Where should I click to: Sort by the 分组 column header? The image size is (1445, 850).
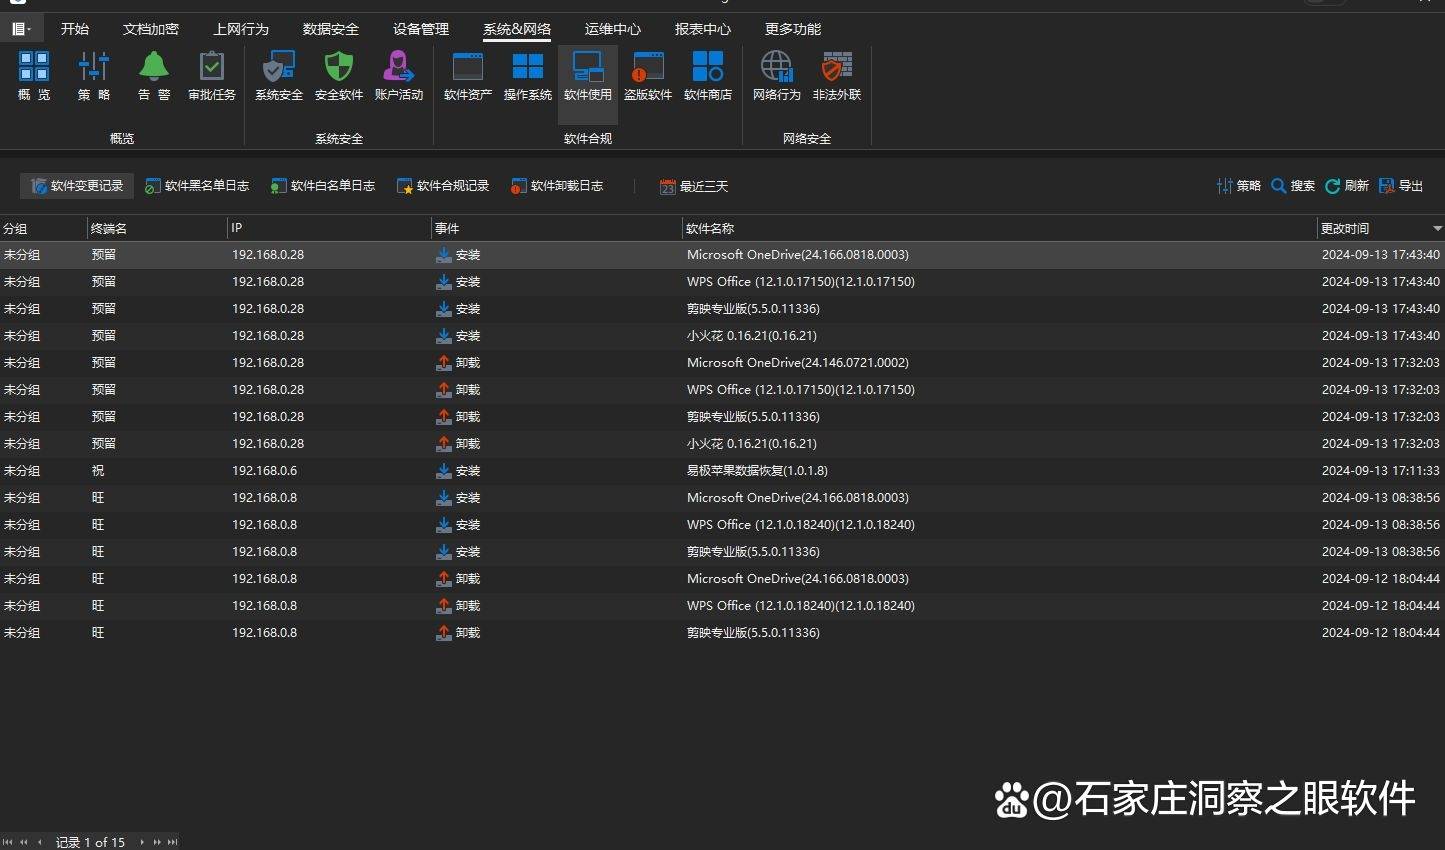[x=43, y=228]
